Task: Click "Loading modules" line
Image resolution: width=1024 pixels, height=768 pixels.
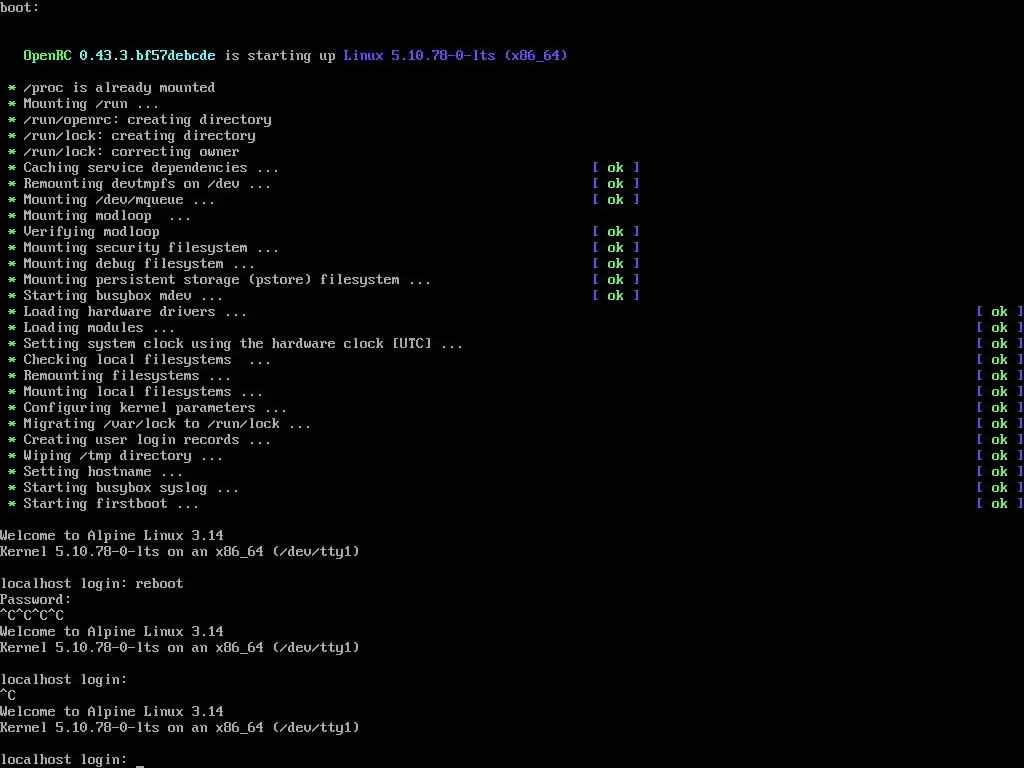Action: (x=99, y=328)
